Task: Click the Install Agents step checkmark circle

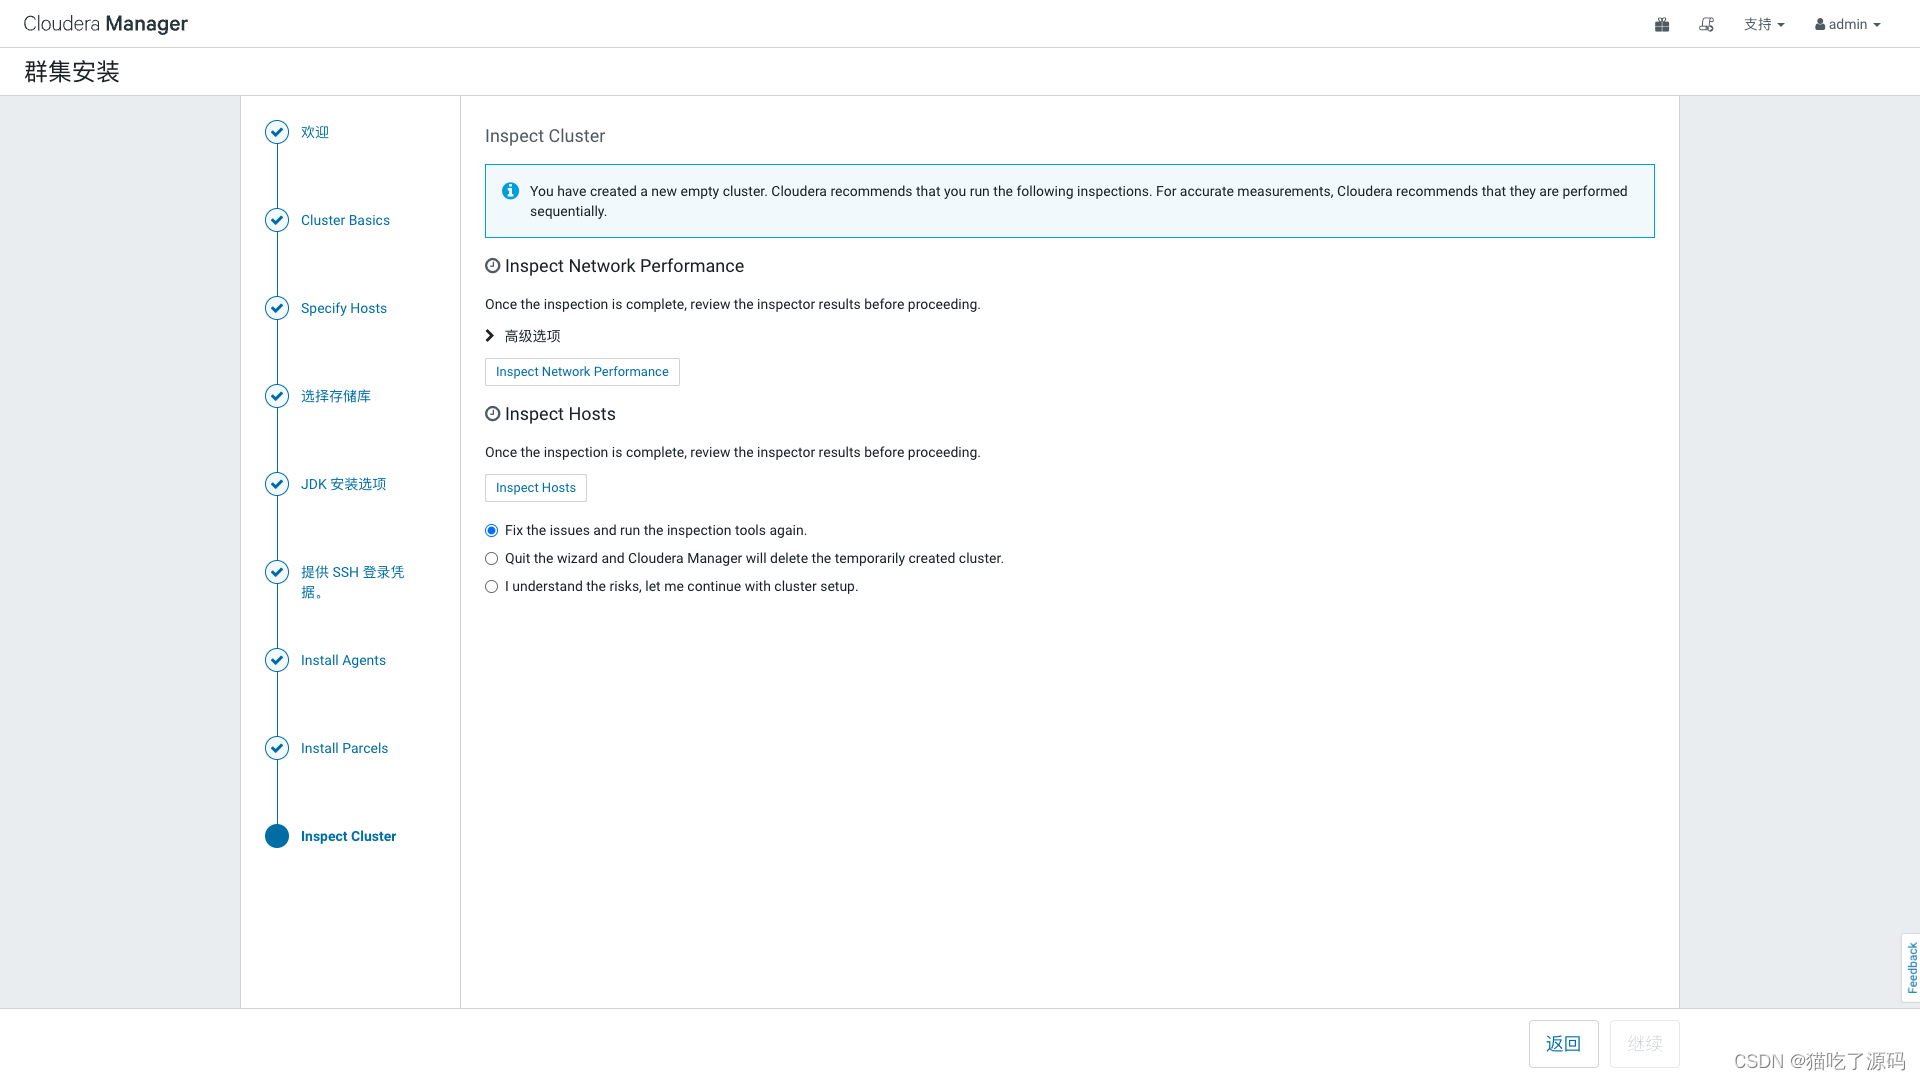Action: tap(277, 660)
